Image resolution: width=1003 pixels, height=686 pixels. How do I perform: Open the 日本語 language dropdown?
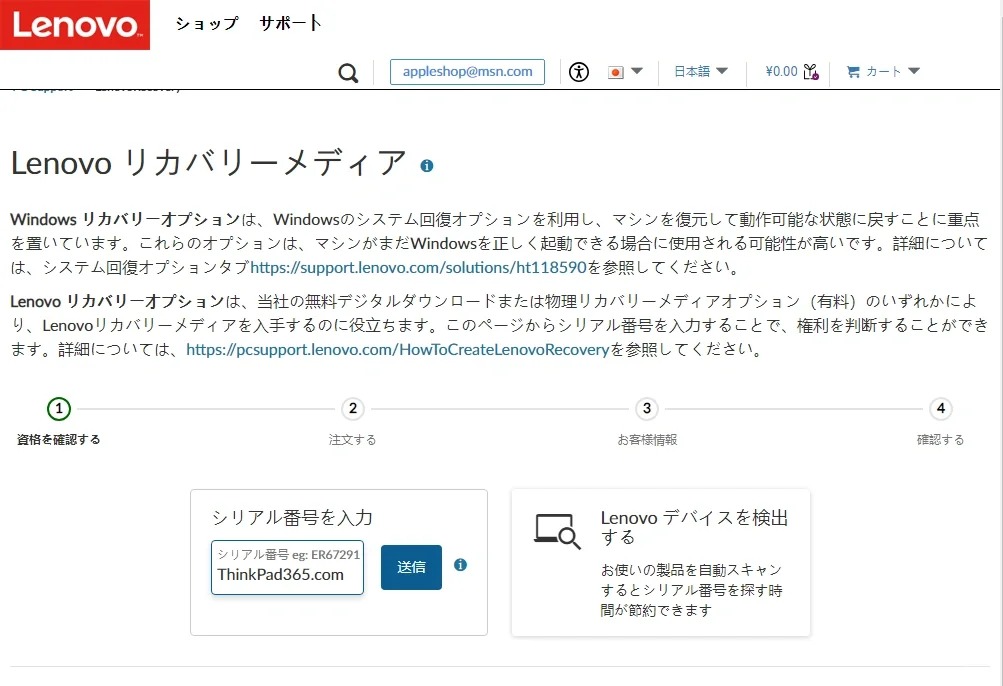point(700,72)
